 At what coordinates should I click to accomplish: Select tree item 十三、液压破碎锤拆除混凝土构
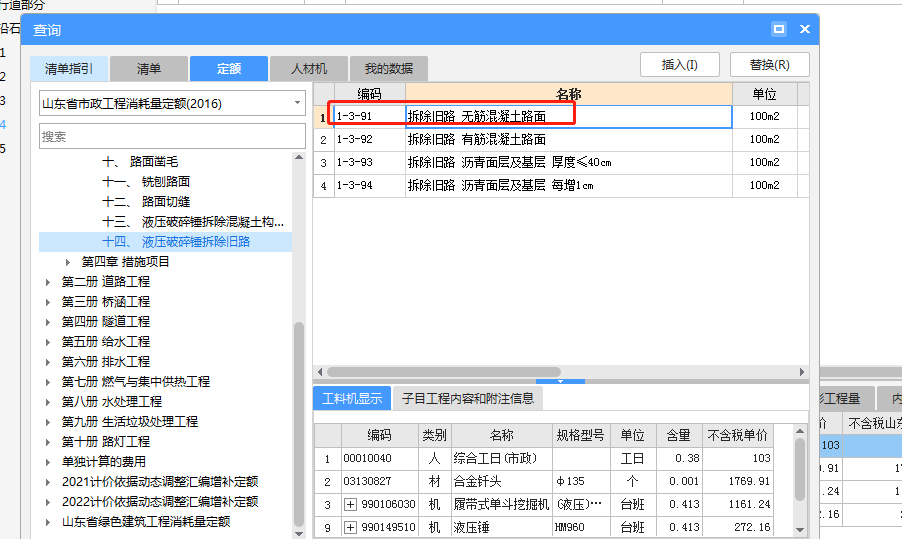[x=193, y=222]
